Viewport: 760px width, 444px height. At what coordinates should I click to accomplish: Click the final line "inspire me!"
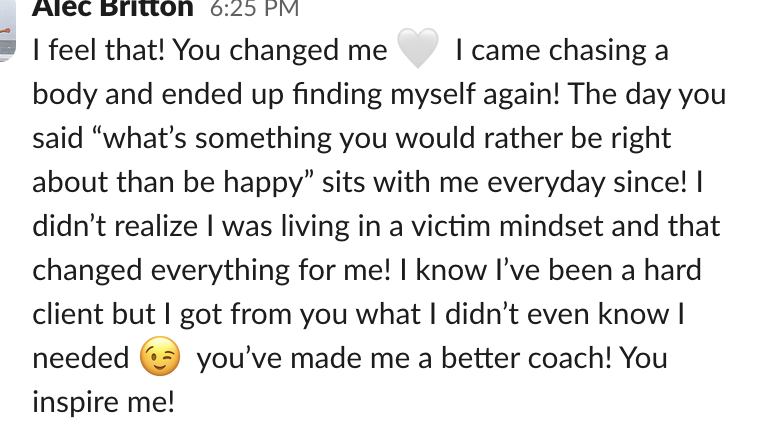[103, 402]
